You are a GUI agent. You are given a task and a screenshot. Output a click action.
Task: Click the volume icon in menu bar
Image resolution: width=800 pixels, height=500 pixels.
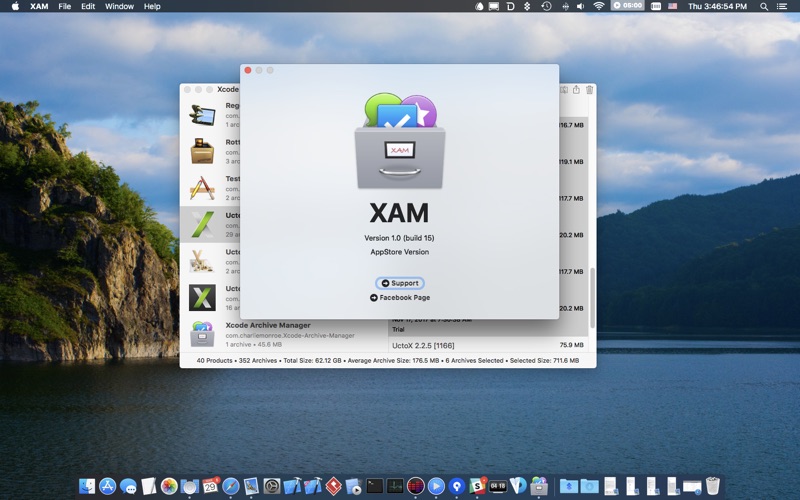(581, 6)
